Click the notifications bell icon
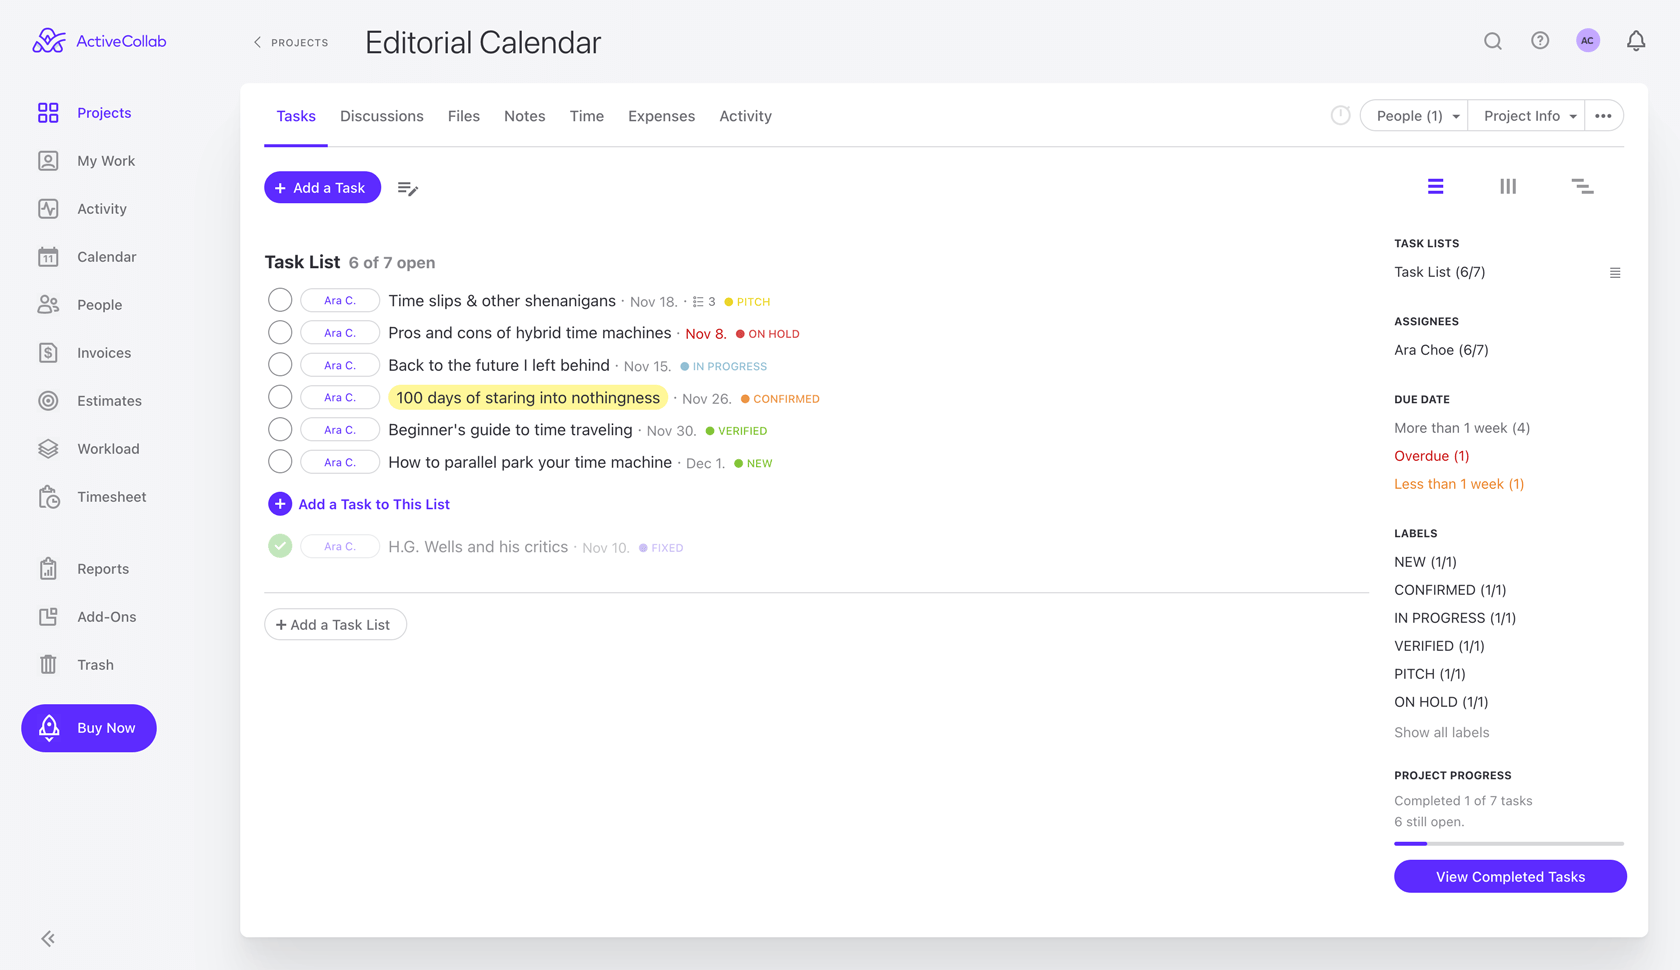 tap(1635, 41)
